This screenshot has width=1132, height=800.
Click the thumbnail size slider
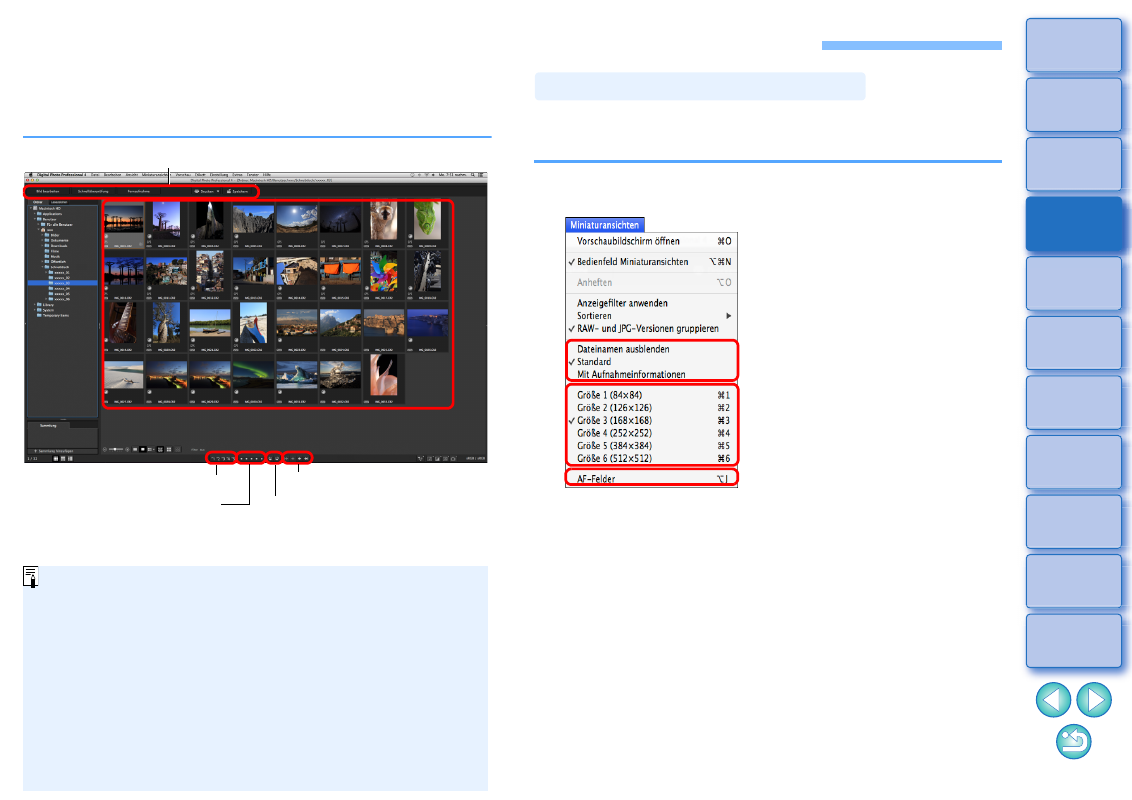coord(116,449)
